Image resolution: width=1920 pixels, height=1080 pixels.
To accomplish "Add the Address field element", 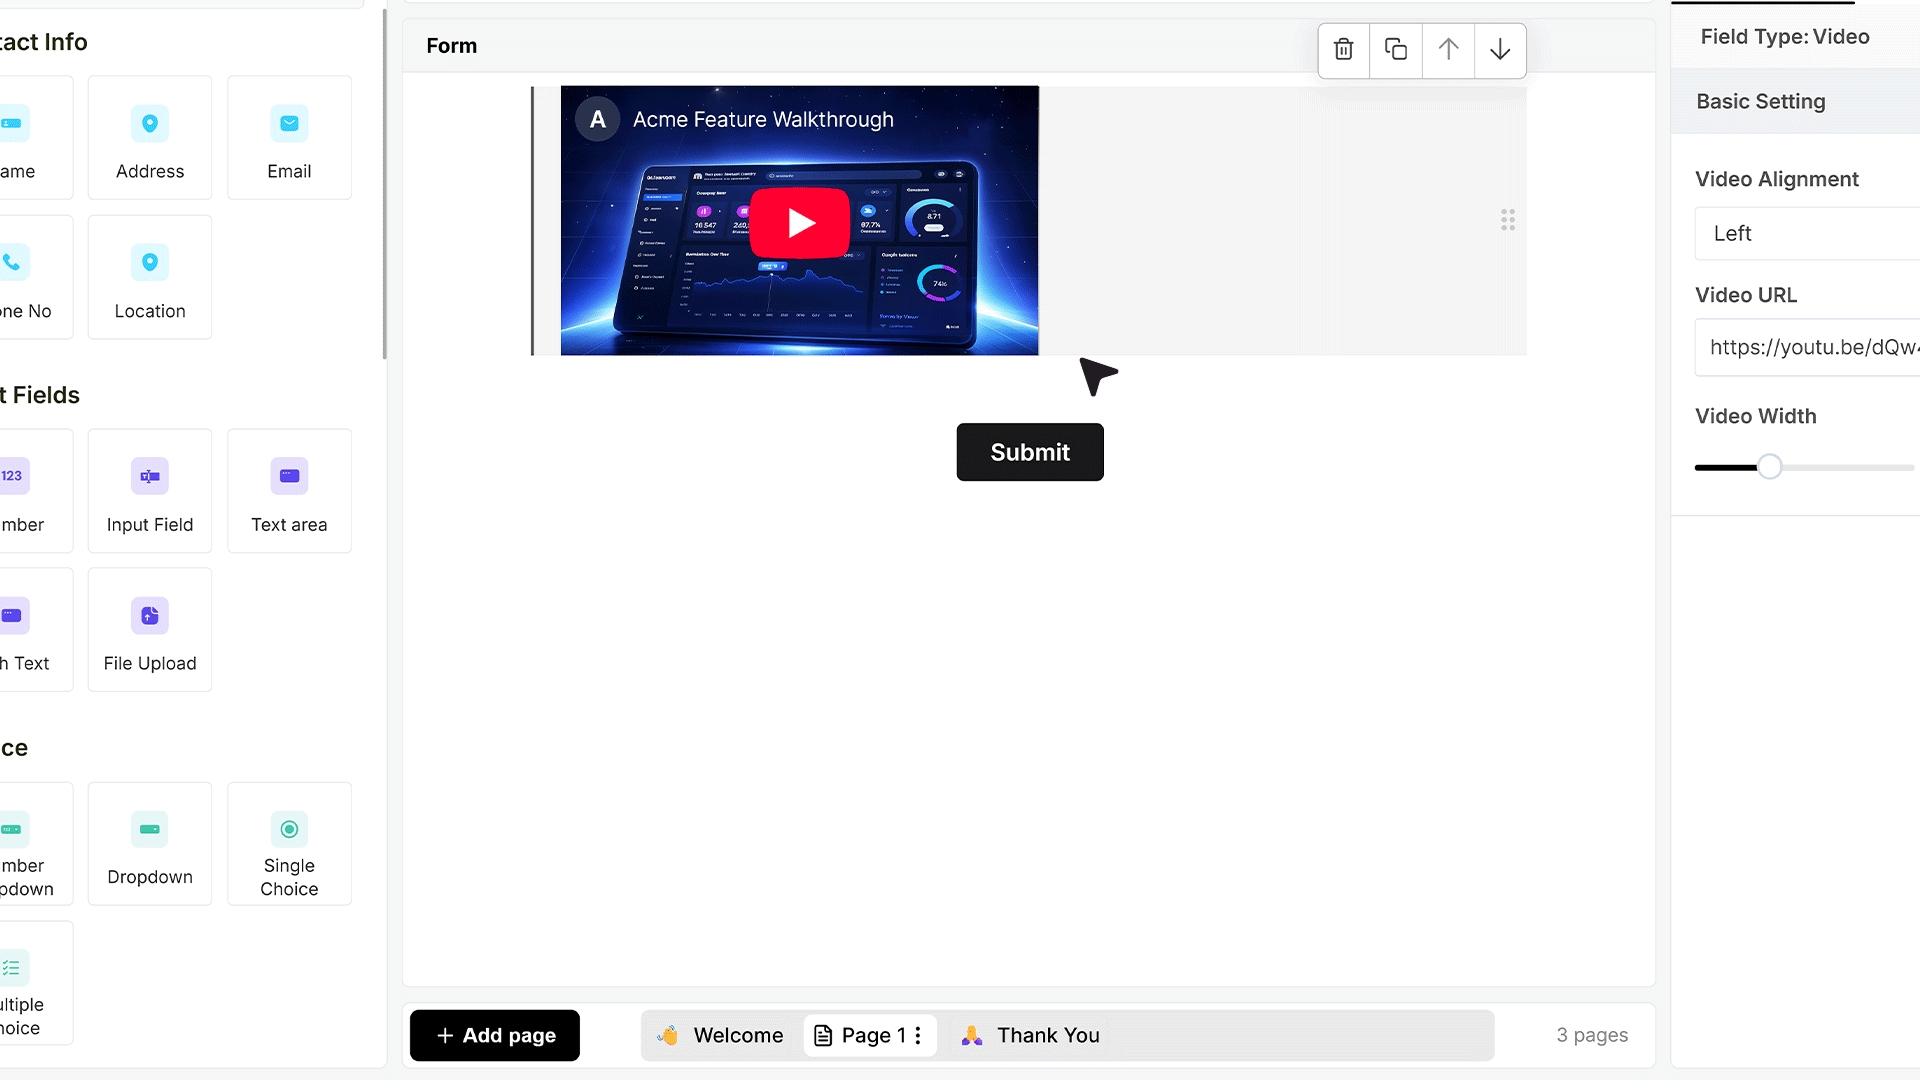I will coord(150,138).
